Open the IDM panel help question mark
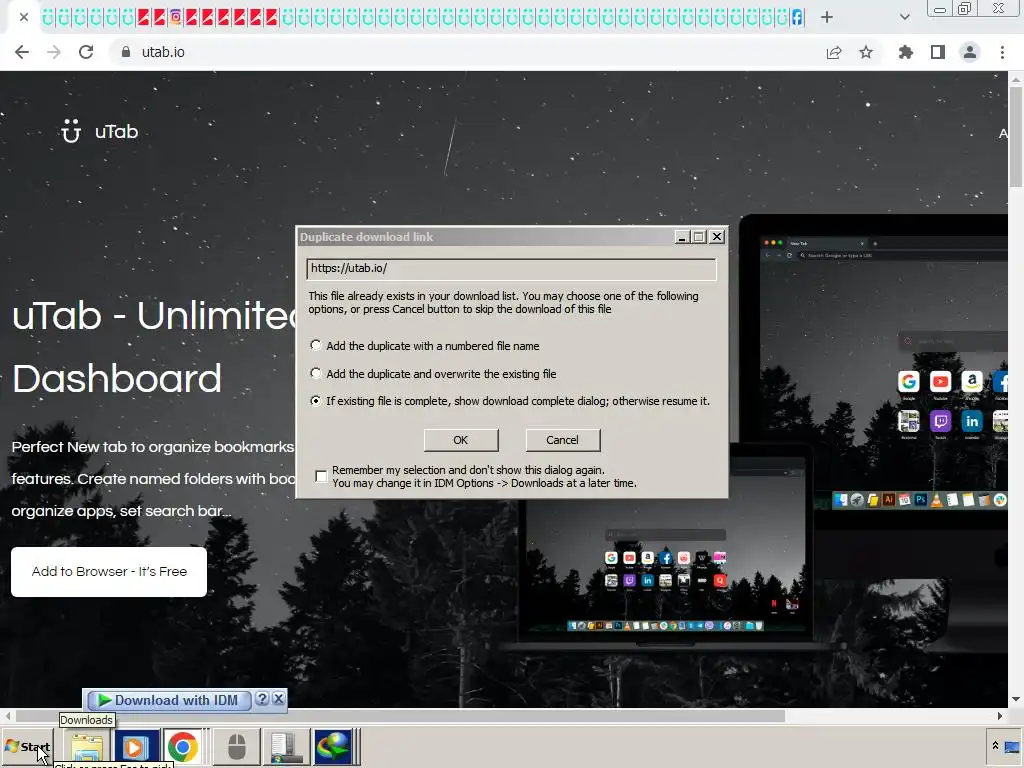Image resolution: width=1024 pixels, height=768 pixels. [x=263, y=699]
